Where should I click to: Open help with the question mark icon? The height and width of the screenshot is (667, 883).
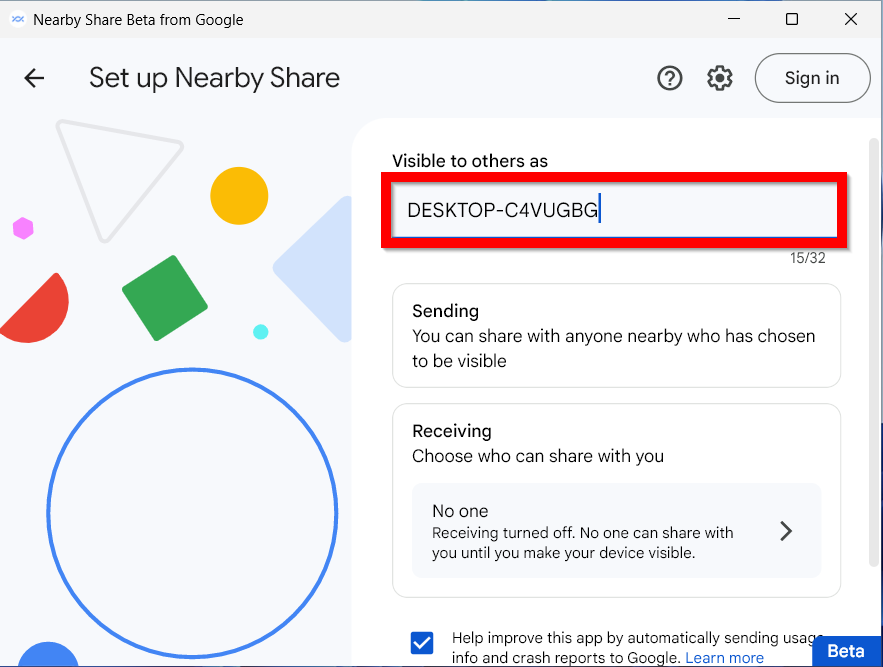pos(669,78)
